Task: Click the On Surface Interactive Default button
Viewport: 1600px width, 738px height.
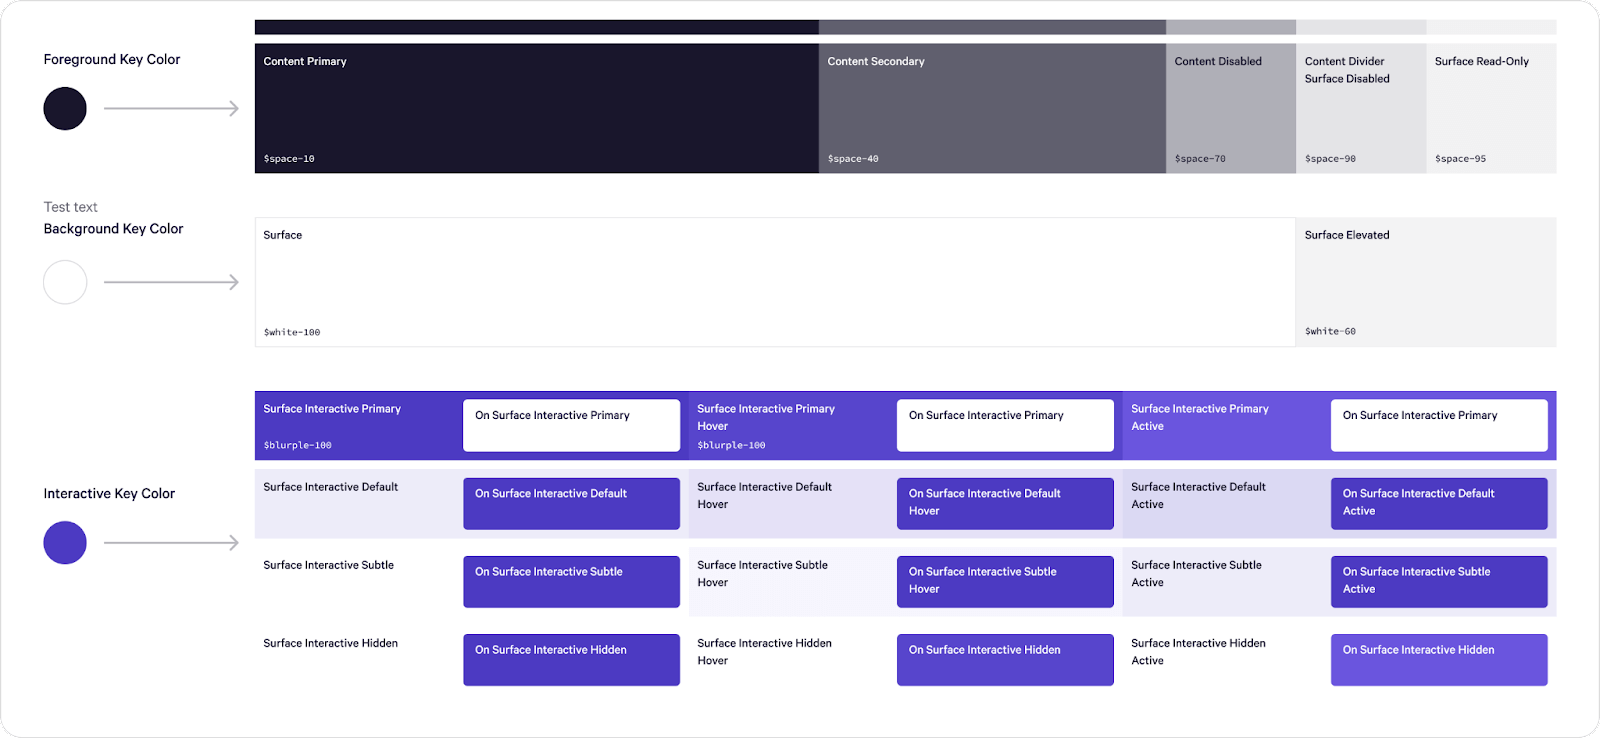Action: pos(571,503)
